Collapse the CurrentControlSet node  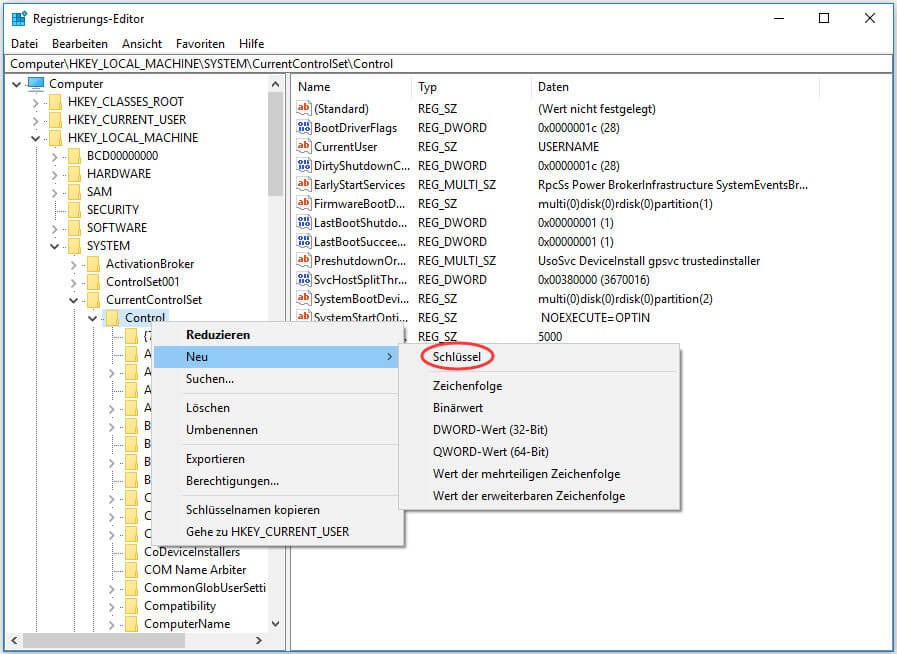click(x=73, y=300)
